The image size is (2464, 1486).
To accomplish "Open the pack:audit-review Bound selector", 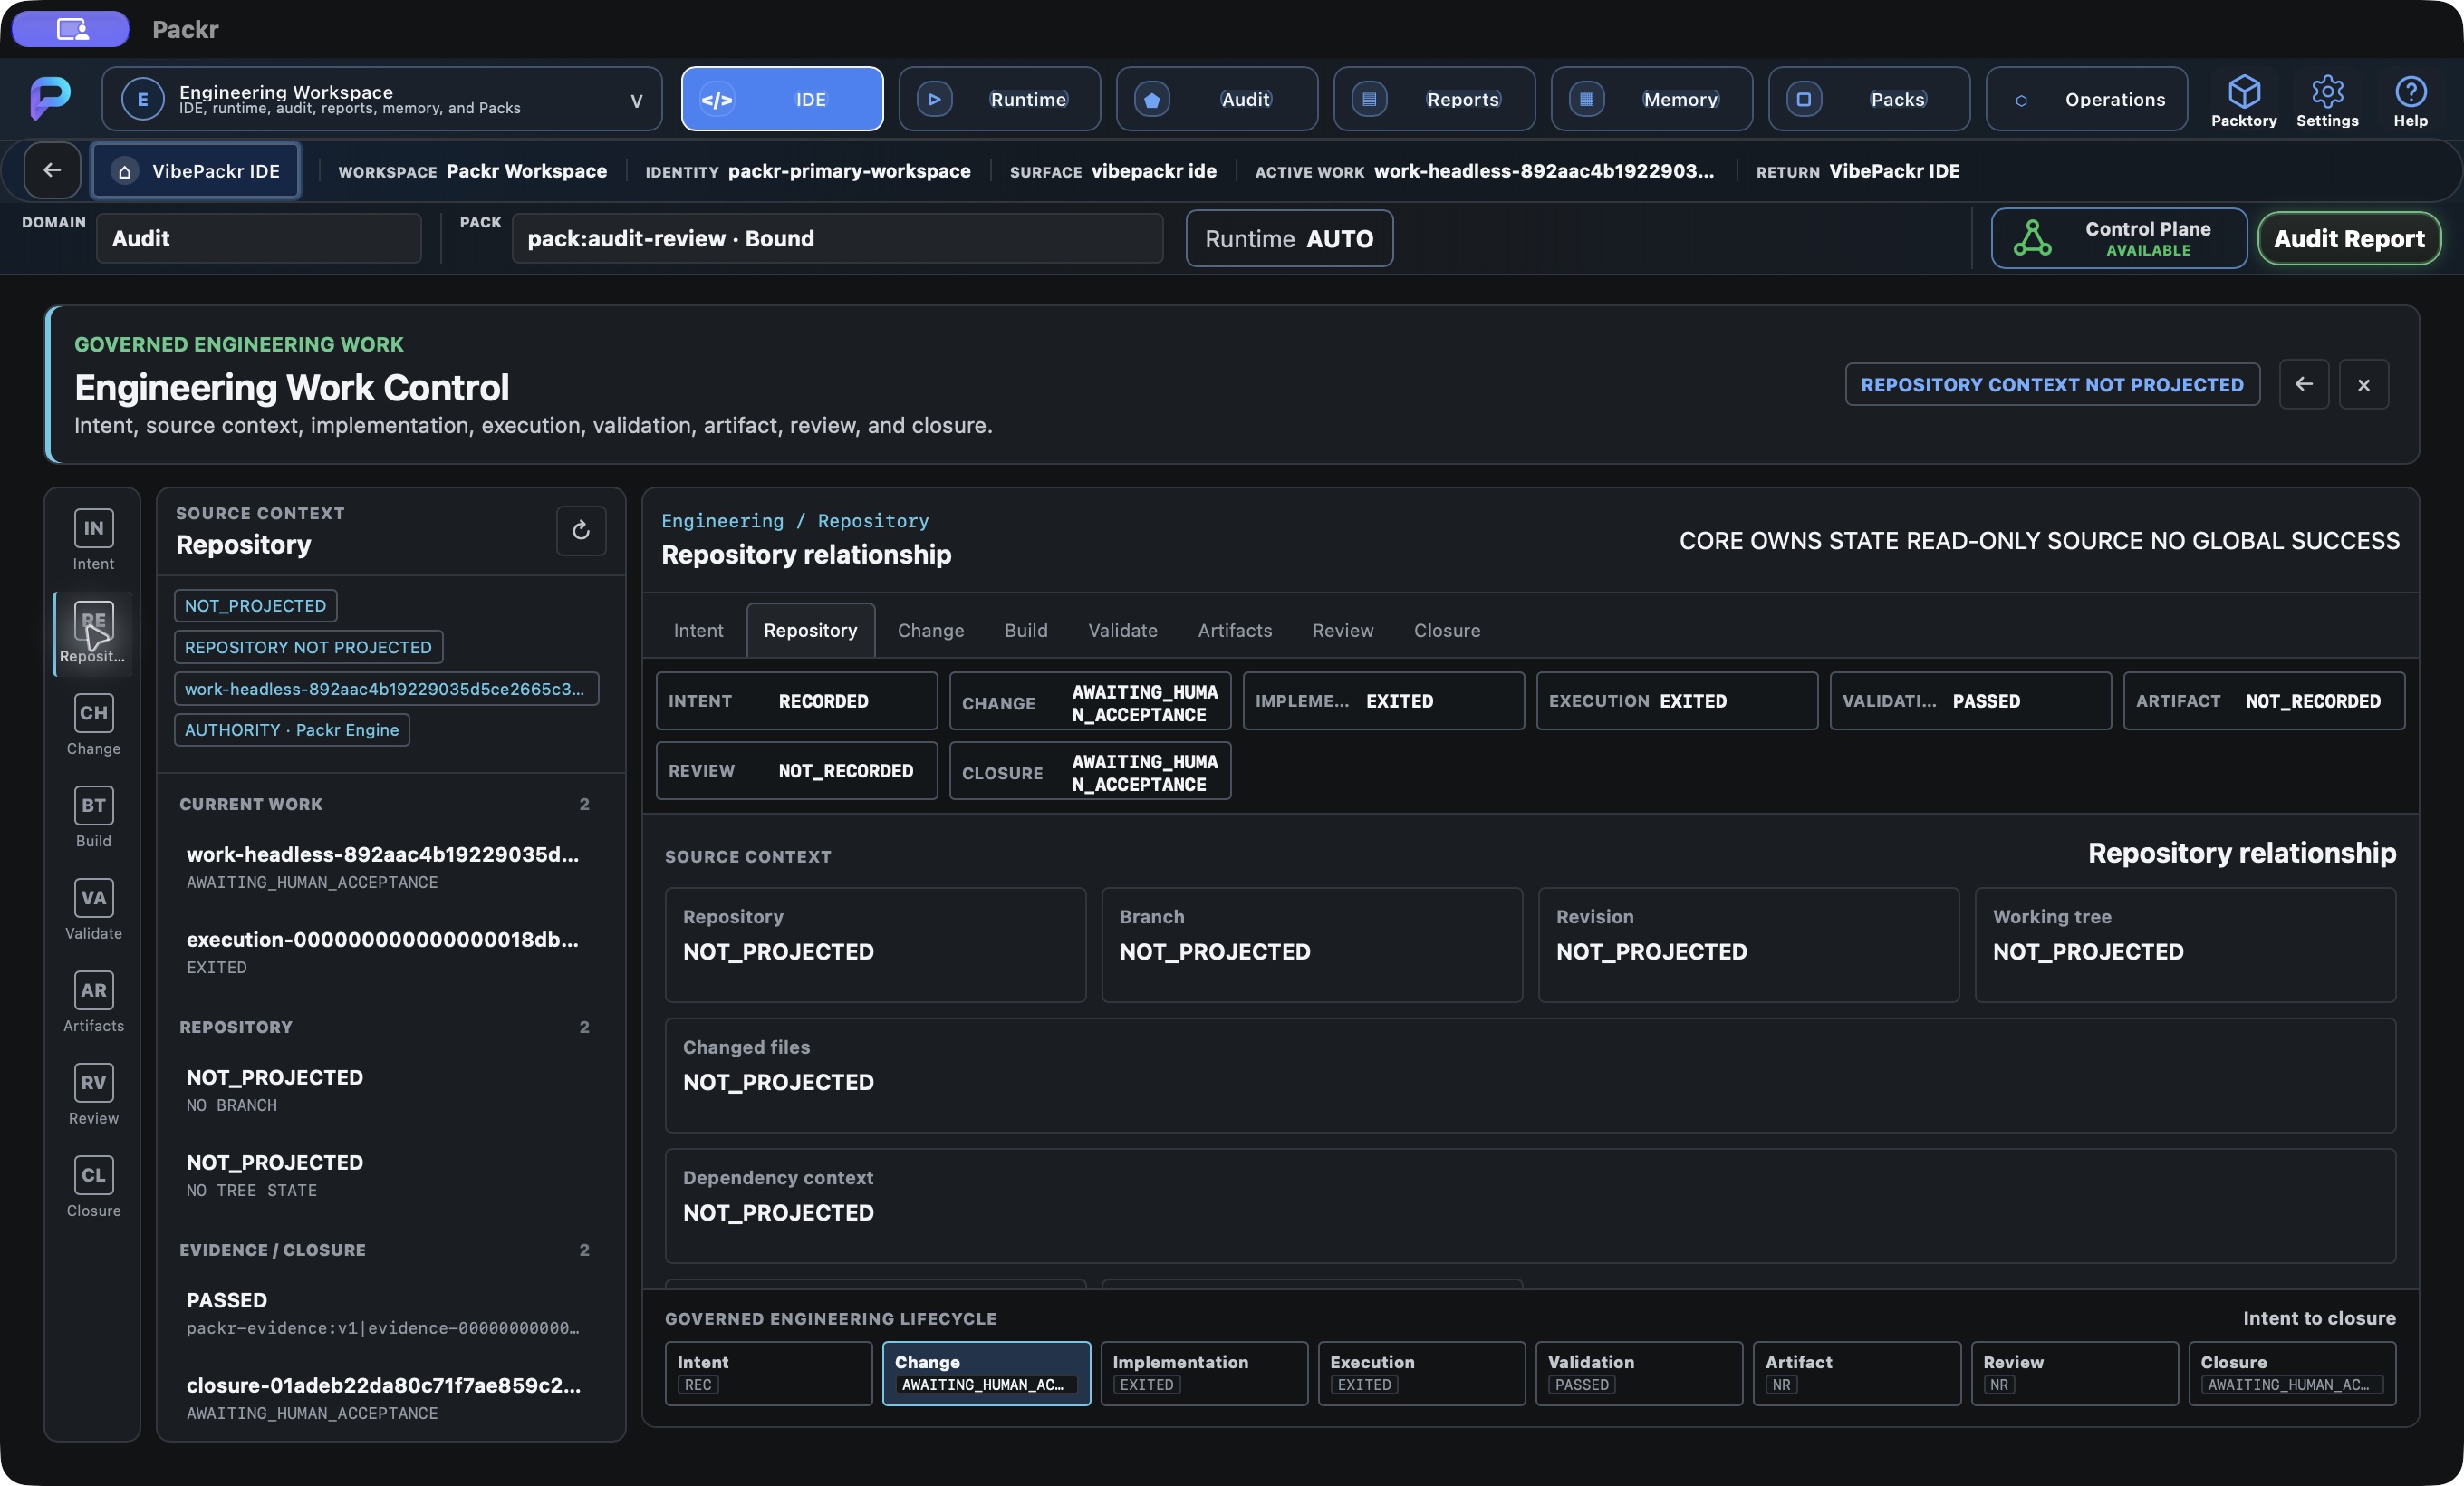I will pyautogui.click(x=837, y=238).
